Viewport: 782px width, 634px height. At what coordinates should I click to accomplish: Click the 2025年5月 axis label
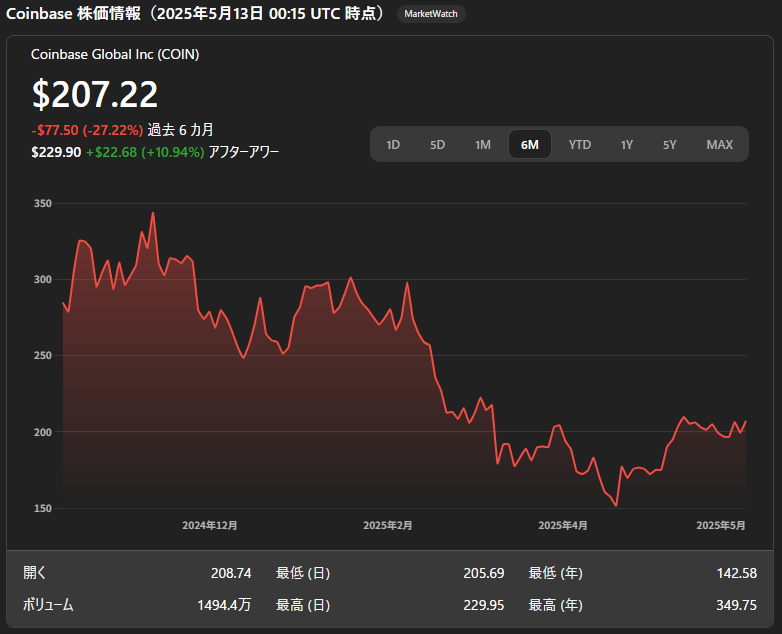pos(721,526)
